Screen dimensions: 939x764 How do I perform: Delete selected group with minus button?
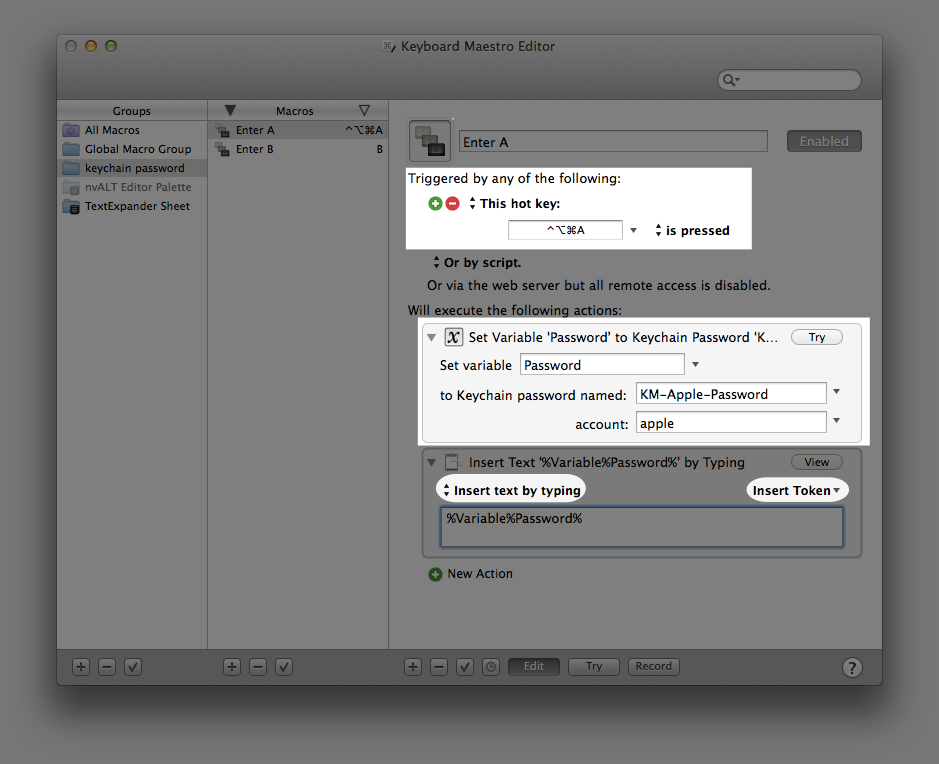(x=107, y=667)
